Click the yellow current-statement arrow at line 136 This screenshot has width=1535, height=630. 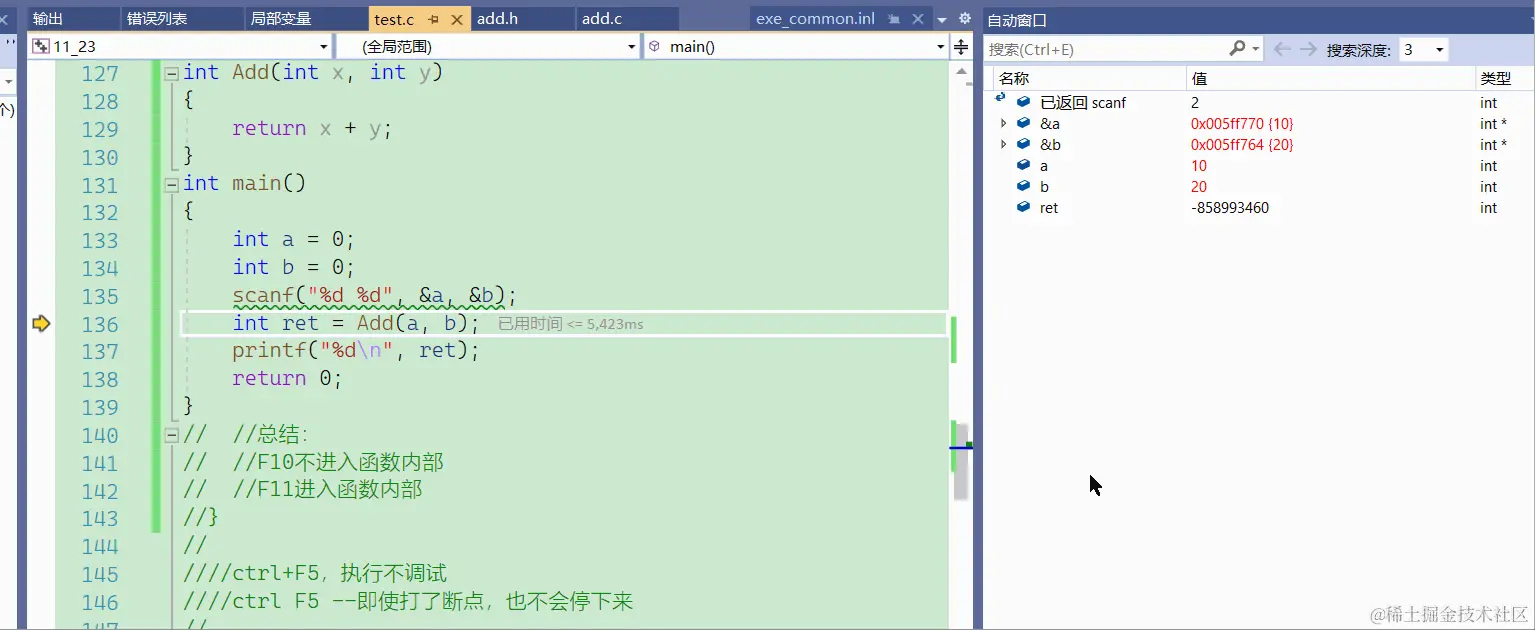[41, 323]
